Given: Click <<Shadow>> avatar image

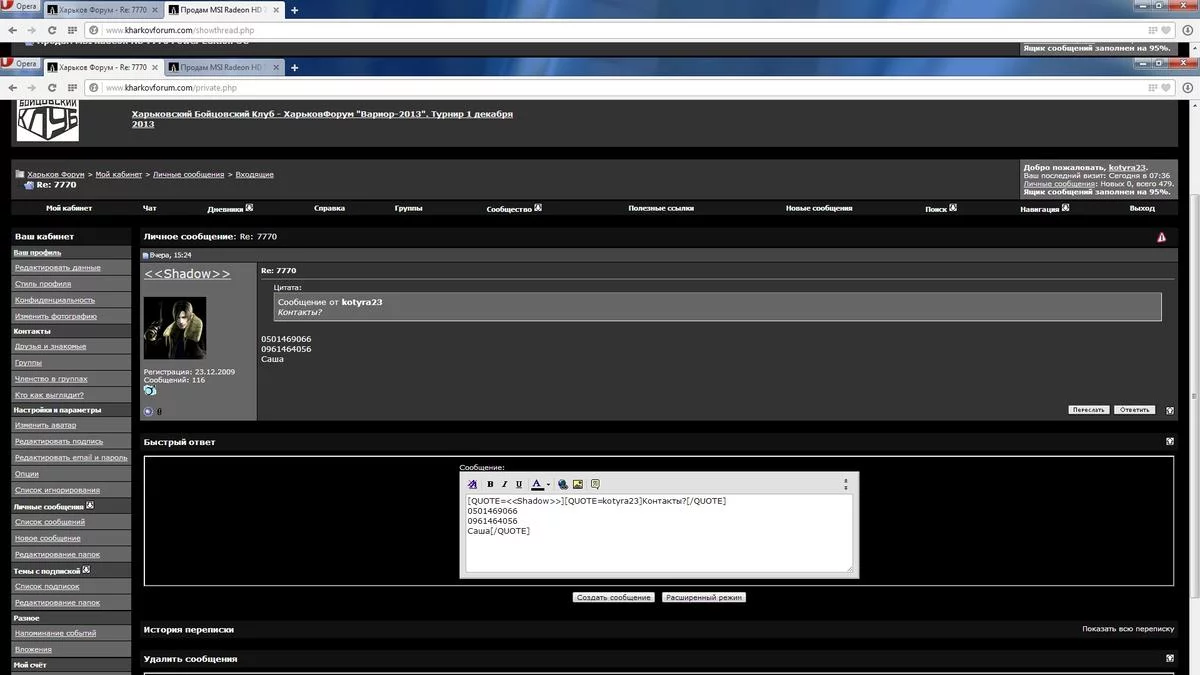Looking at the screenshot, I should (x=175, y=328).
